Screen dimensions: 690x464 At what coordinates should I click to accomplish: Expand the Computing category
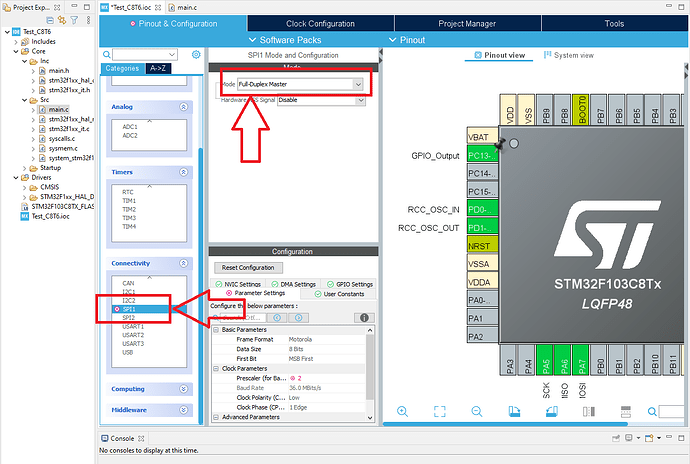click(184, 389)
